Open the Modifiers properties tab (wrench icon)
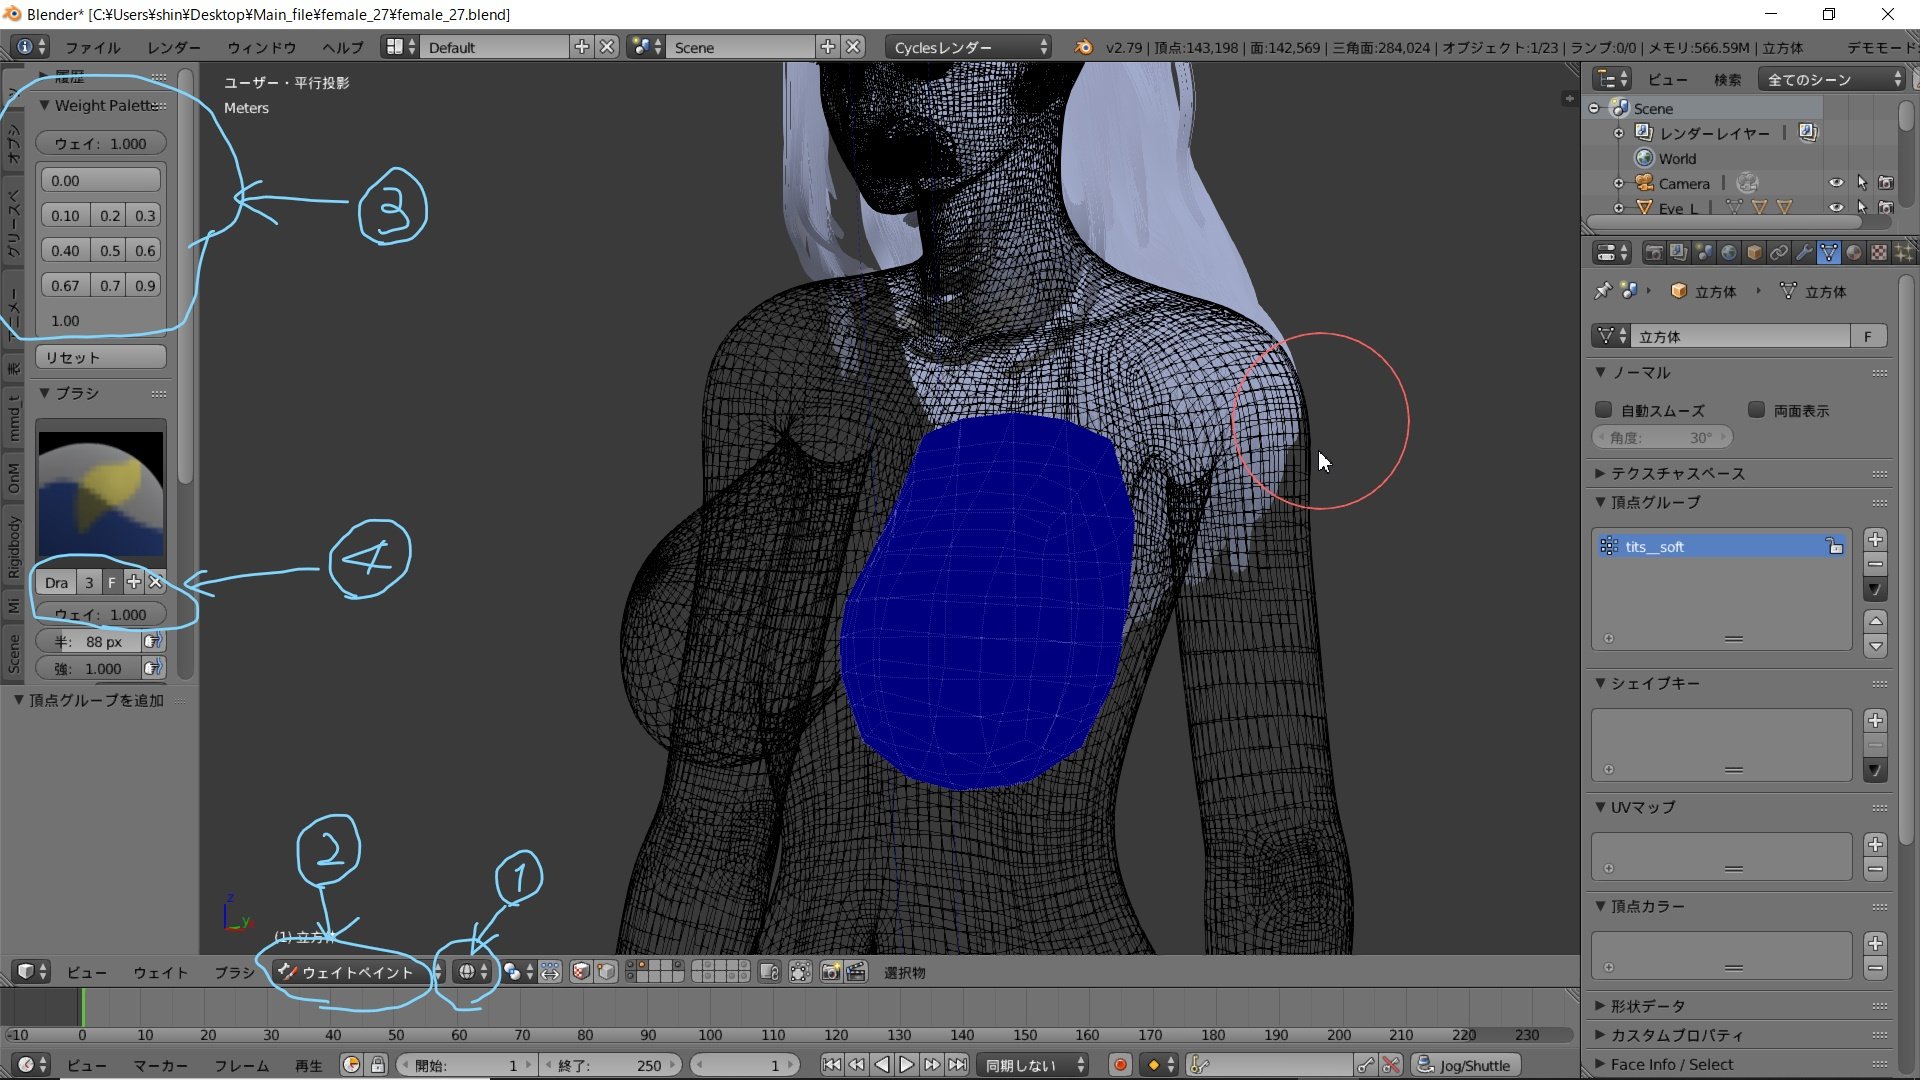 click(x=1804, y=253)
